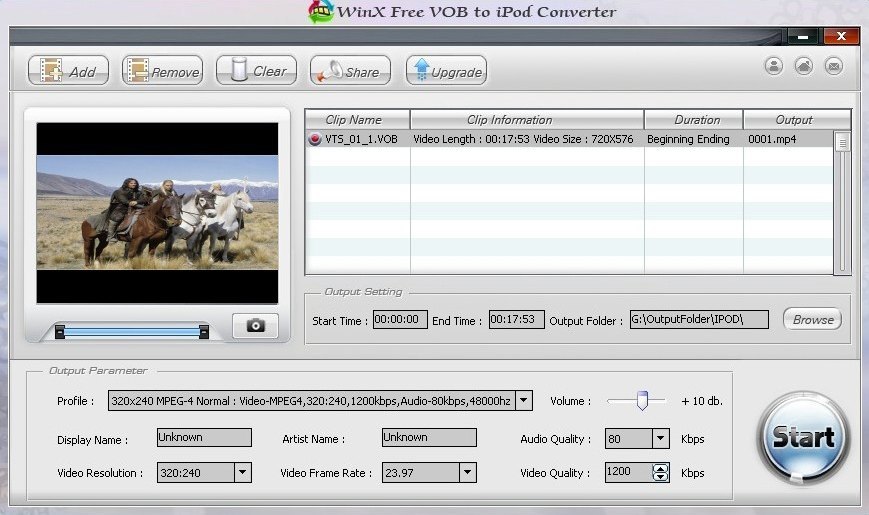Open the Audio Quality dropdown

(x=661, y=438)
